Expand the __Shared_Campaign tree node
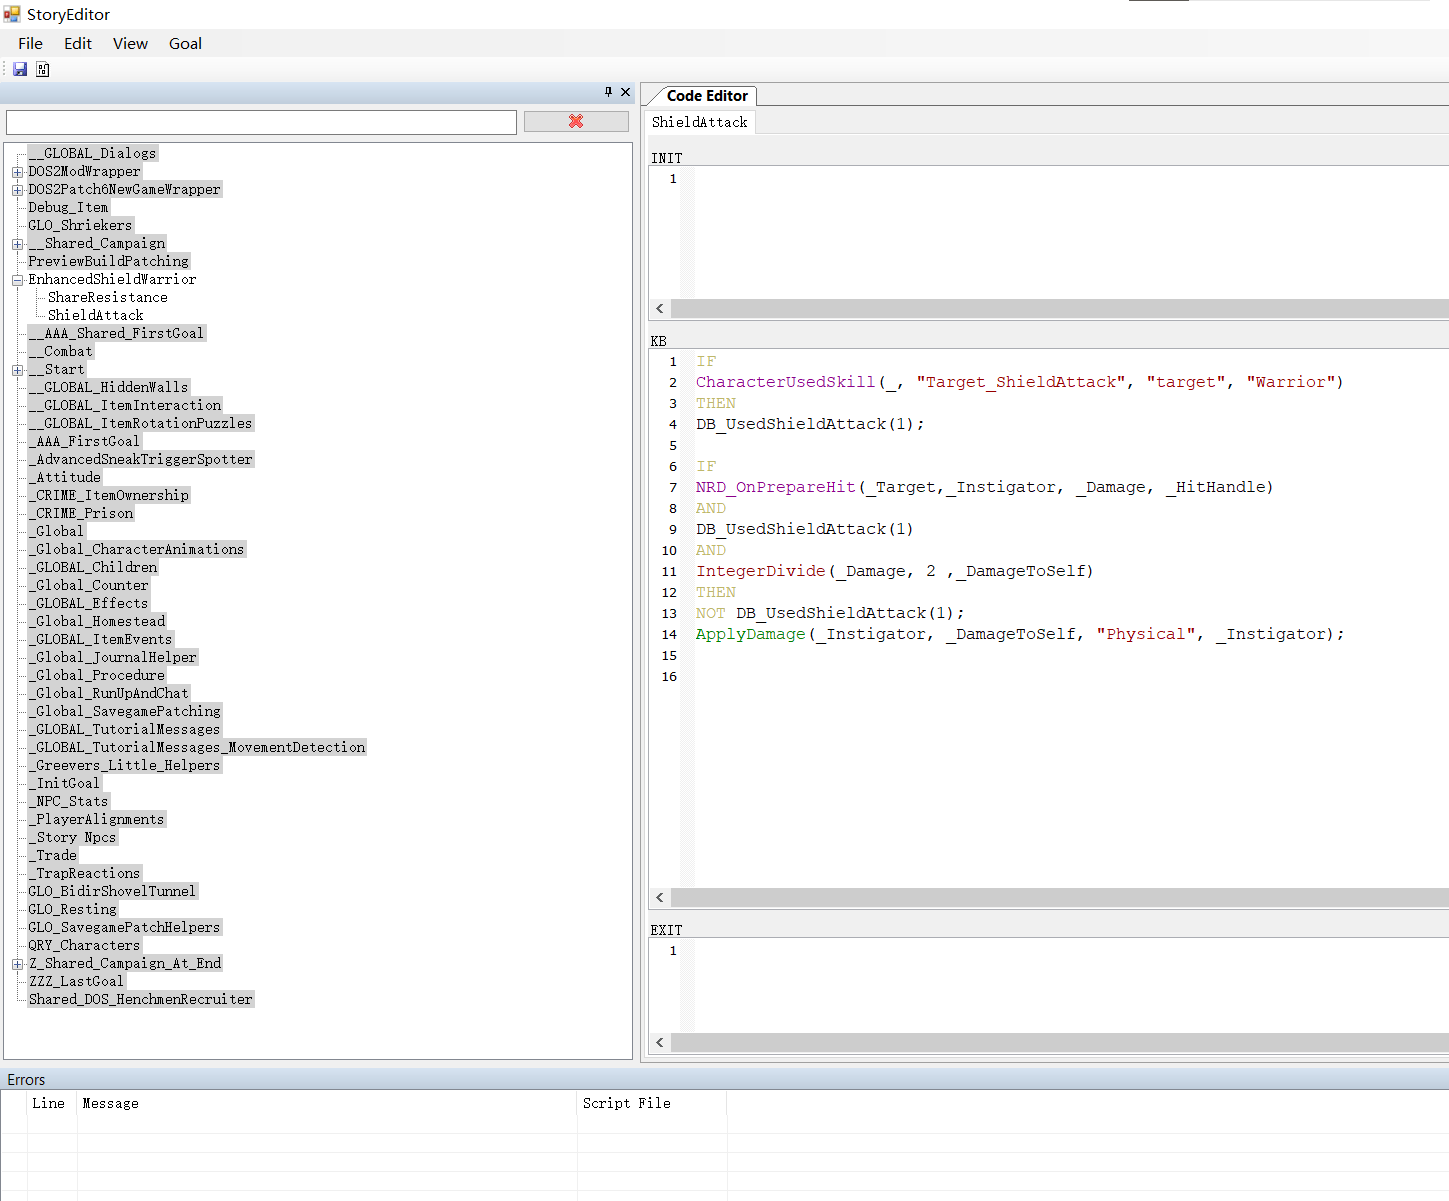Image resolution: width=1449 pixels, height=1201 pixels. (x=17, y=244)
